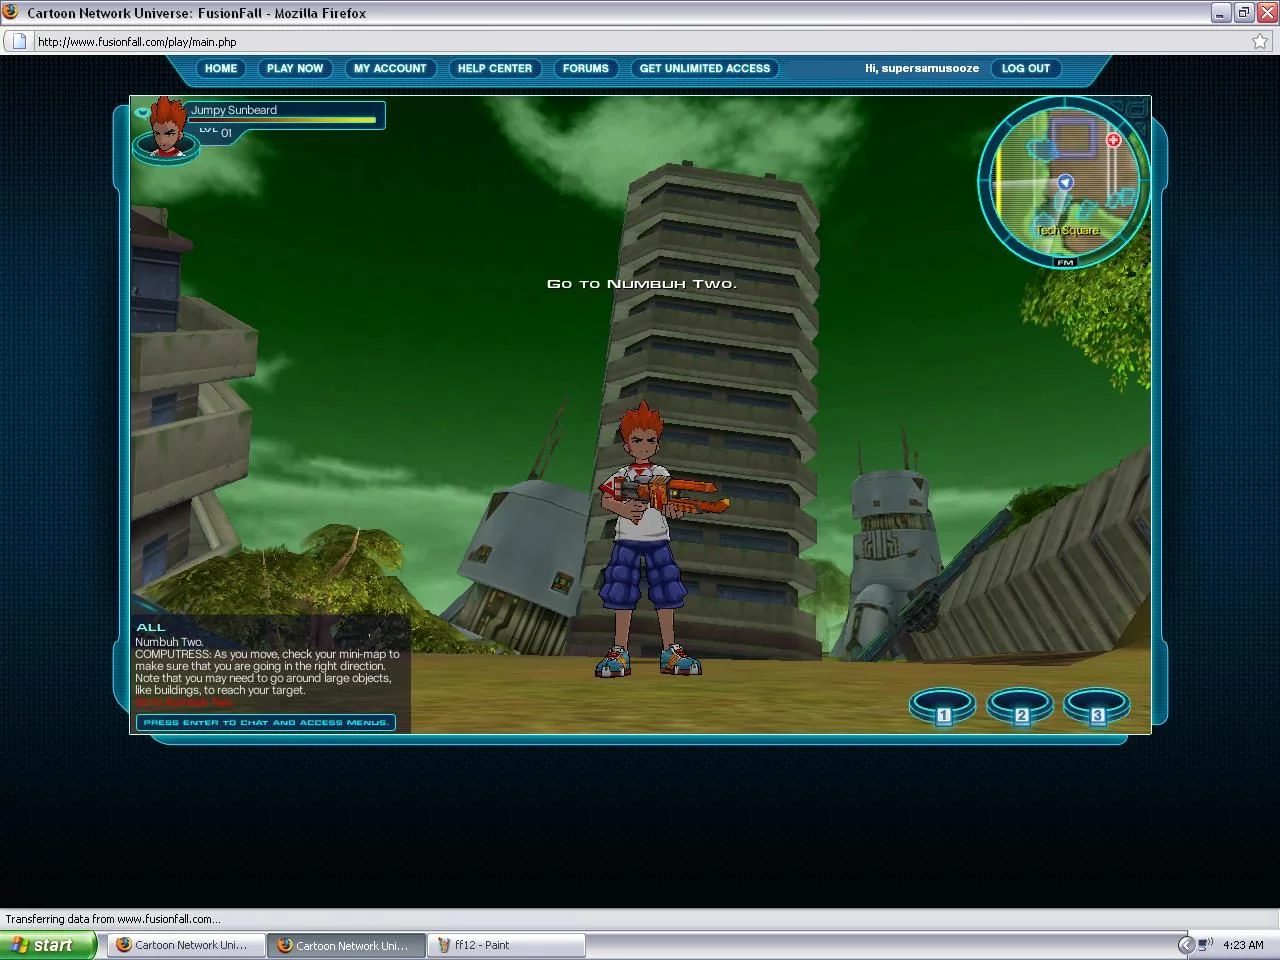
Task: Click the player character in the game
Action: pyautogui.click(x=650, y=540)
